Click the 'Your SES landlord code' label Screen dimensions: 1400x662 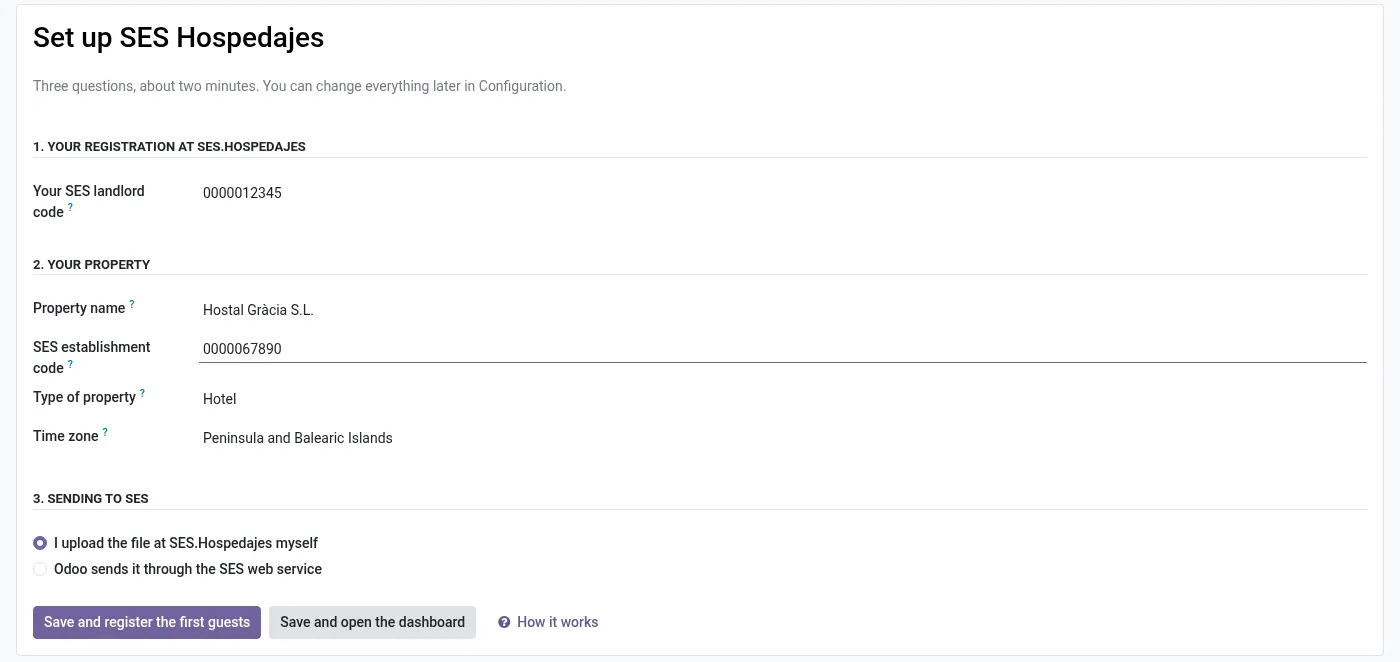point(89,201)
